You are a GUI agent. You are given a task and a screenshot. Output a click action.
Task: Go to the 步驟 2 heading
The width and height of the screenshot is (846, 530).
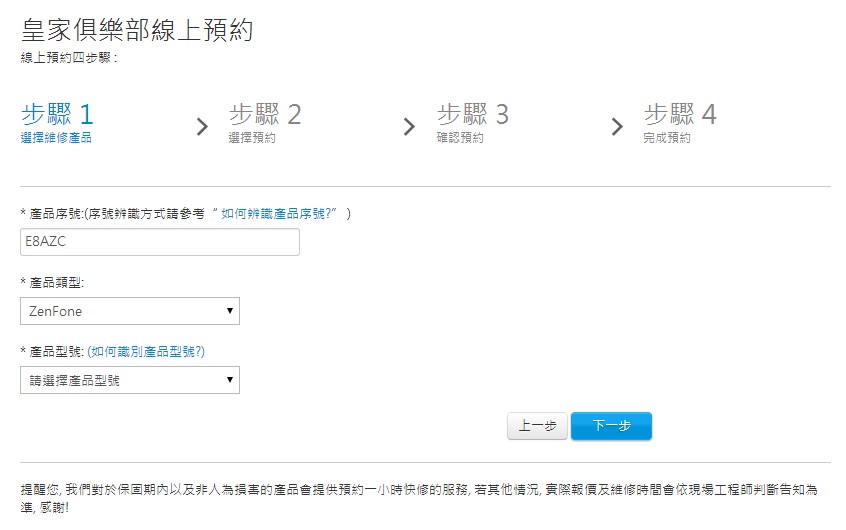(x=264, y=113)
